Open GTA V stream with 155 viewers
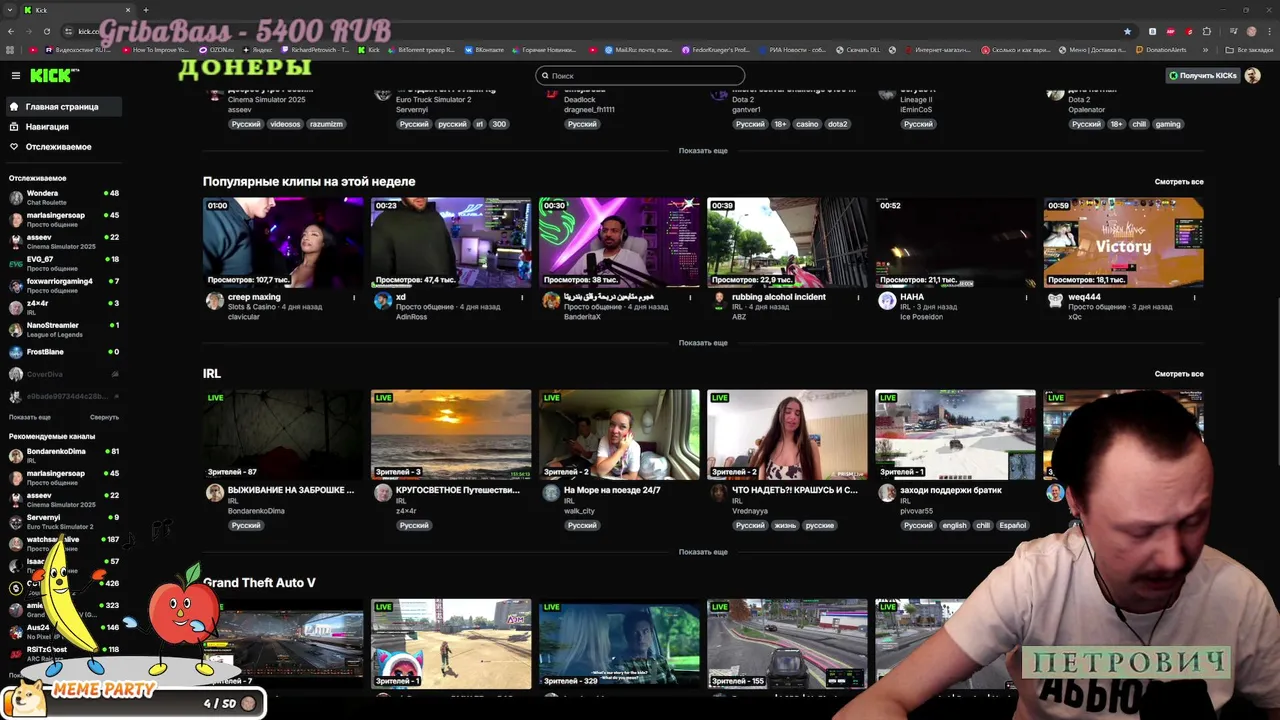 (x=787, y=644)
